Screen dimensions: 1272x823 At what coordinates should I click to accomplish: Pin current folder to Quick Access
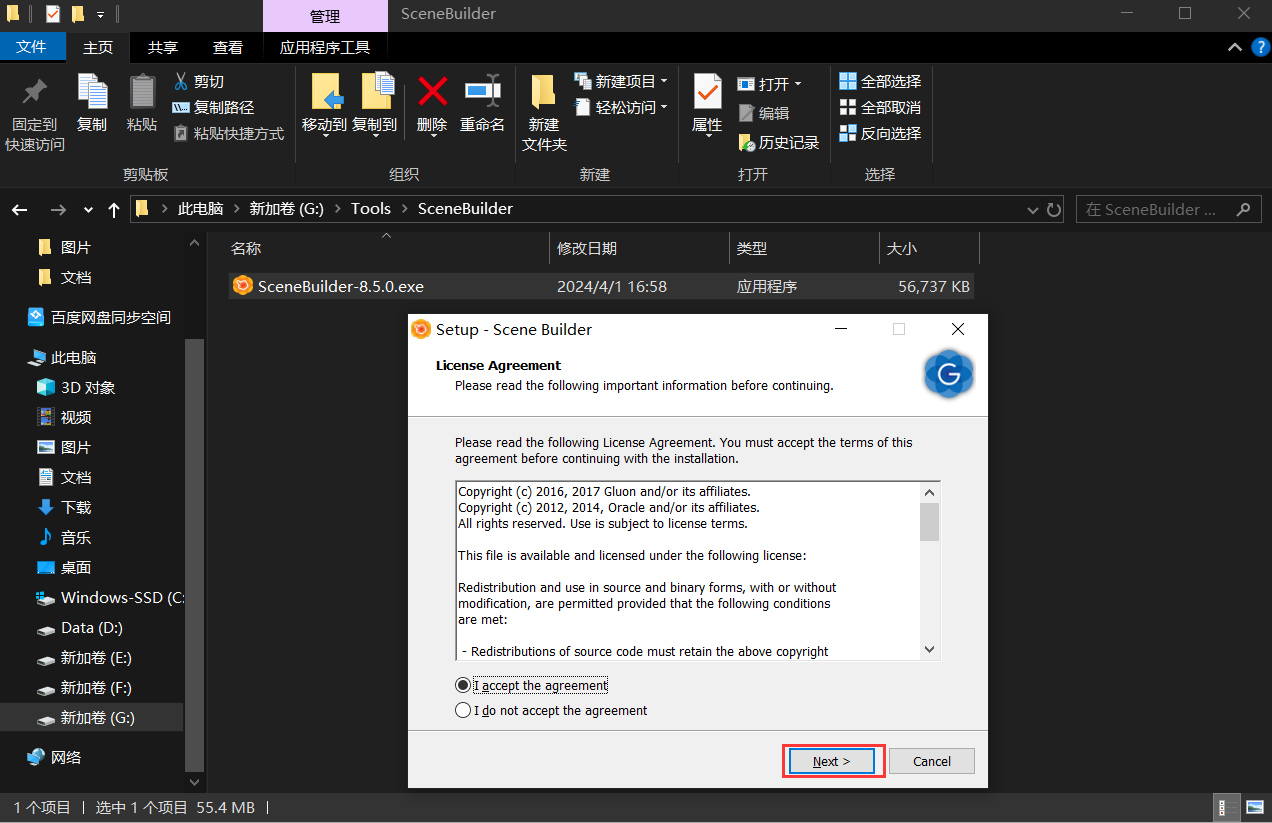(x=33, y=110)
